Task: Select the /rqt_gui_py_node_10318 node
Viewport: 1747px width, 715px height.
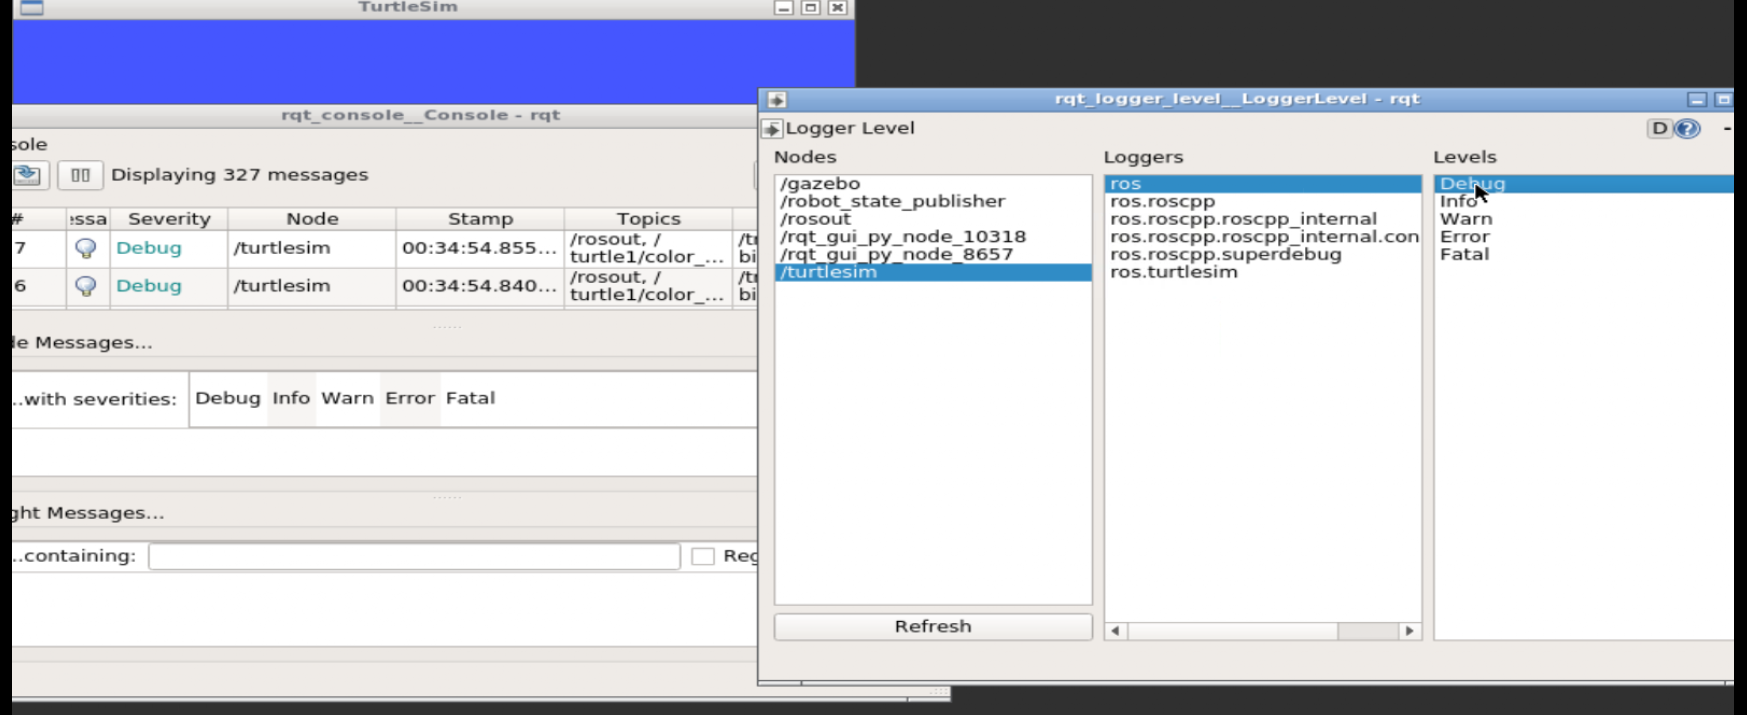Action: tap(933, 237)
